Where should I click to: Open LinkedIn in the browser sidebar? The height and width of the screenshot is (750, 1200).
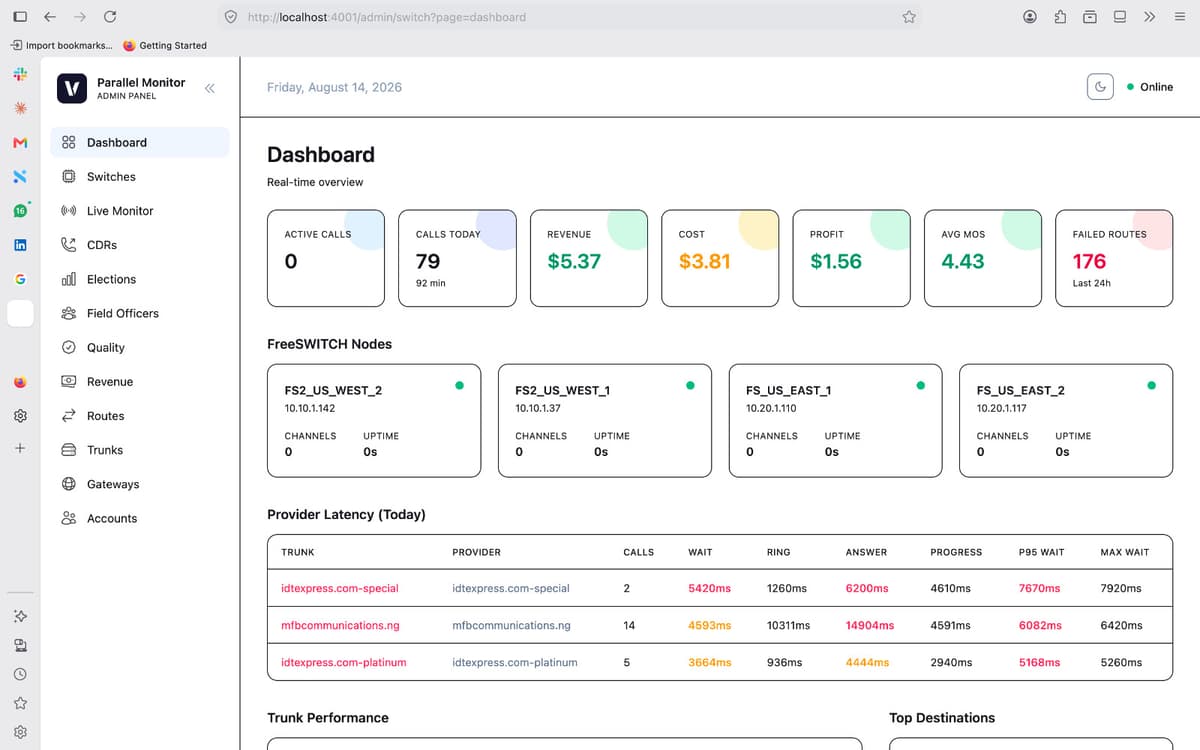[20, 245]
